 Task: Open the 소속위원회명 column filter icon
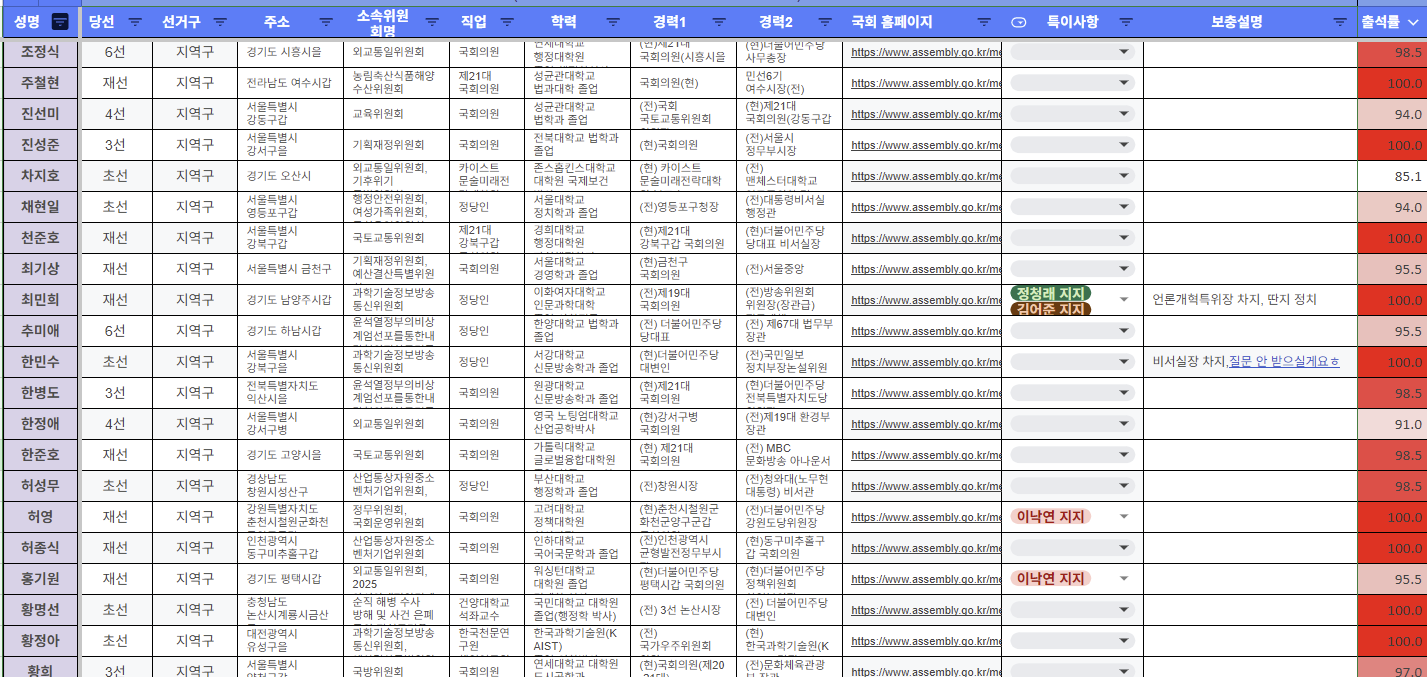point(432,22)
